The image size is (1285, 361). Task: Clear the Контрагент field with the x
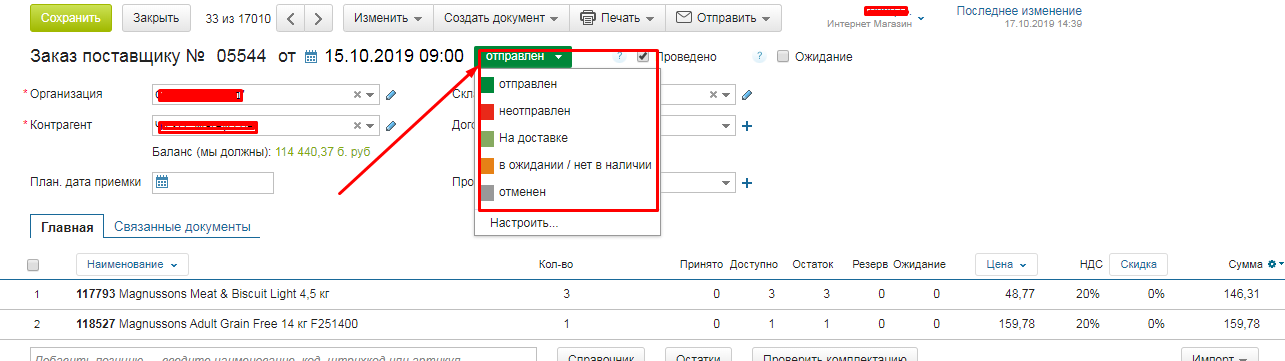point(357,127)
